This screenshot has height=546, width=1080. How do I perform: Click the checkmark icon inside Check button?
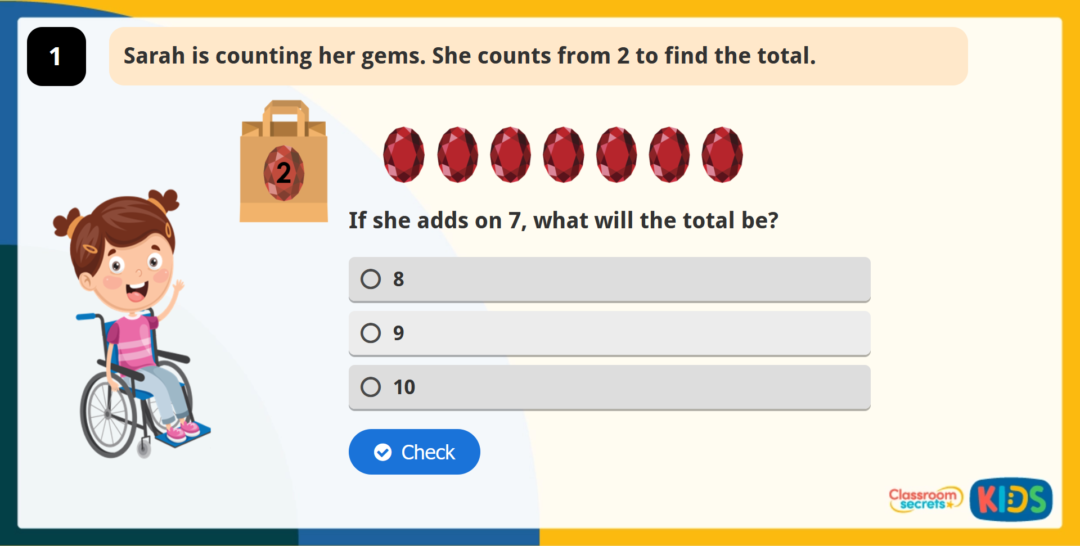click(383, 453)
